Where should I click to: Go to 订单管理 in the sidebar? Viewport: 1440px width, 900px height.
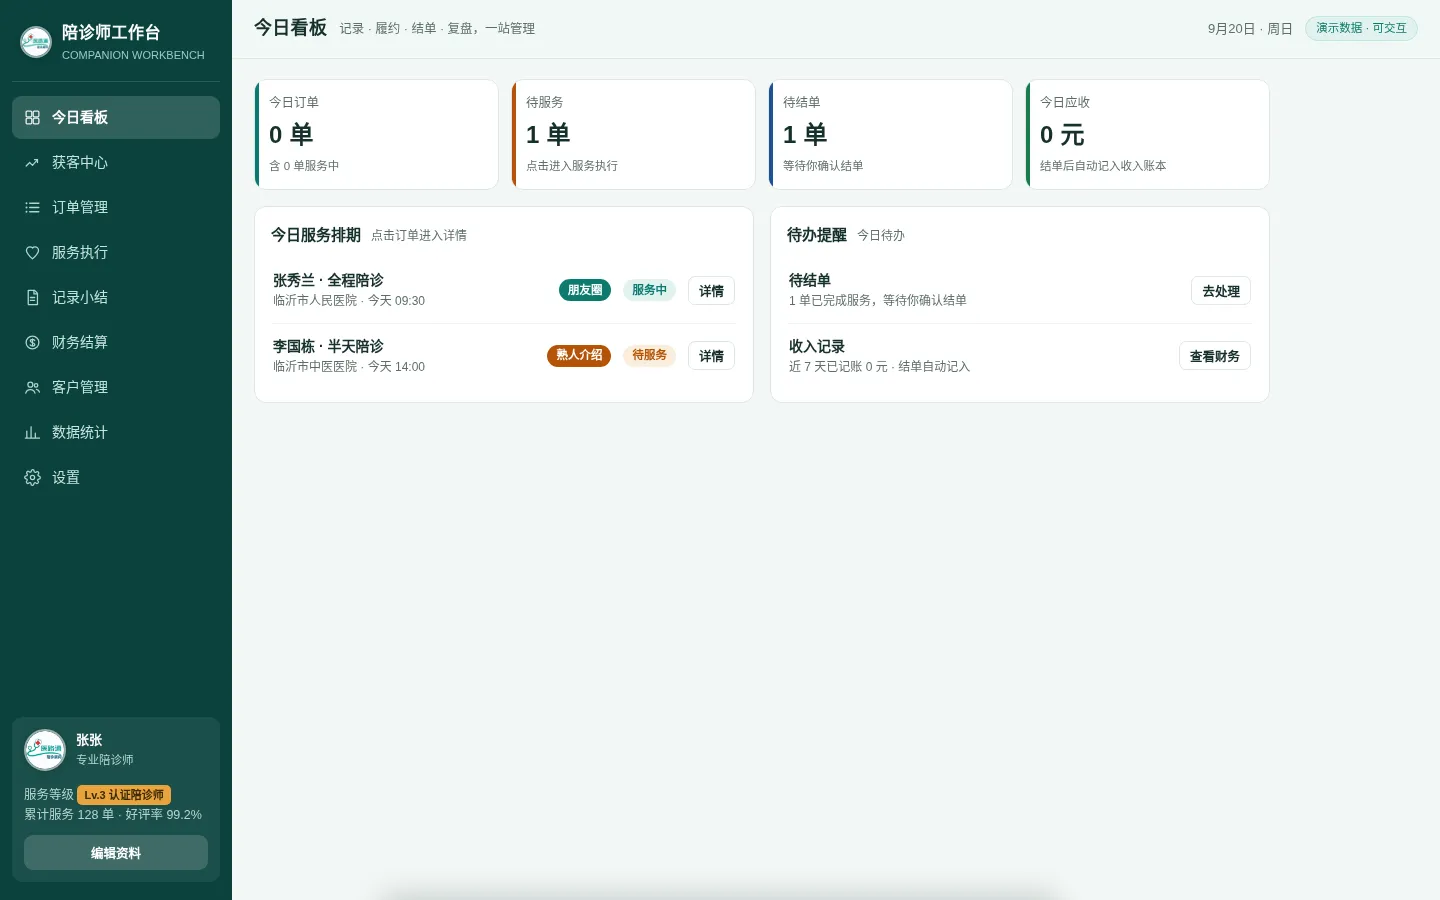pos(116,208)
